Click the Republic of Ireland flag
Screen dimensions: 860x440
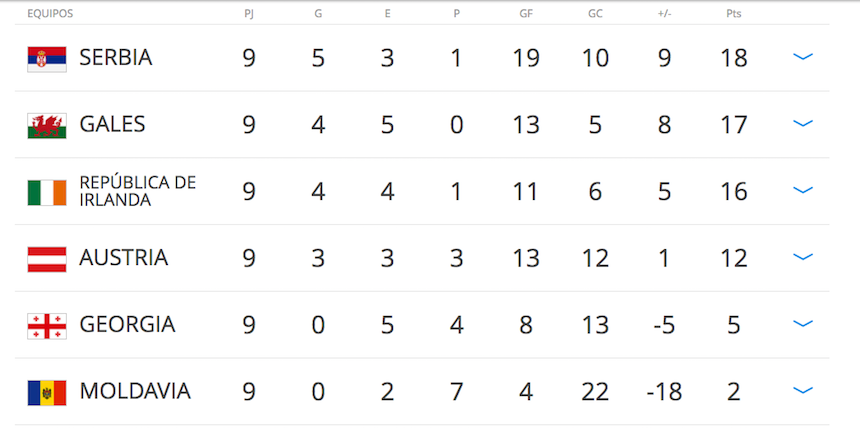click(47, 192)
